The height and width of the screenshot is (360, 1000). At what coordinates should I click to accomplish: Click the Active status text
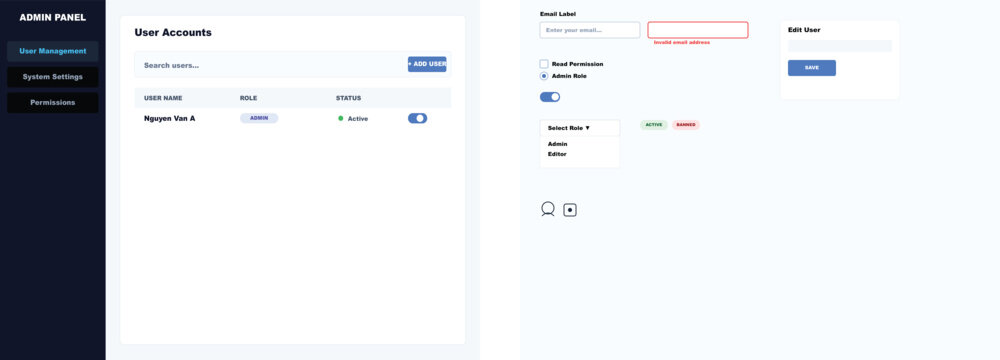[358, 119]
